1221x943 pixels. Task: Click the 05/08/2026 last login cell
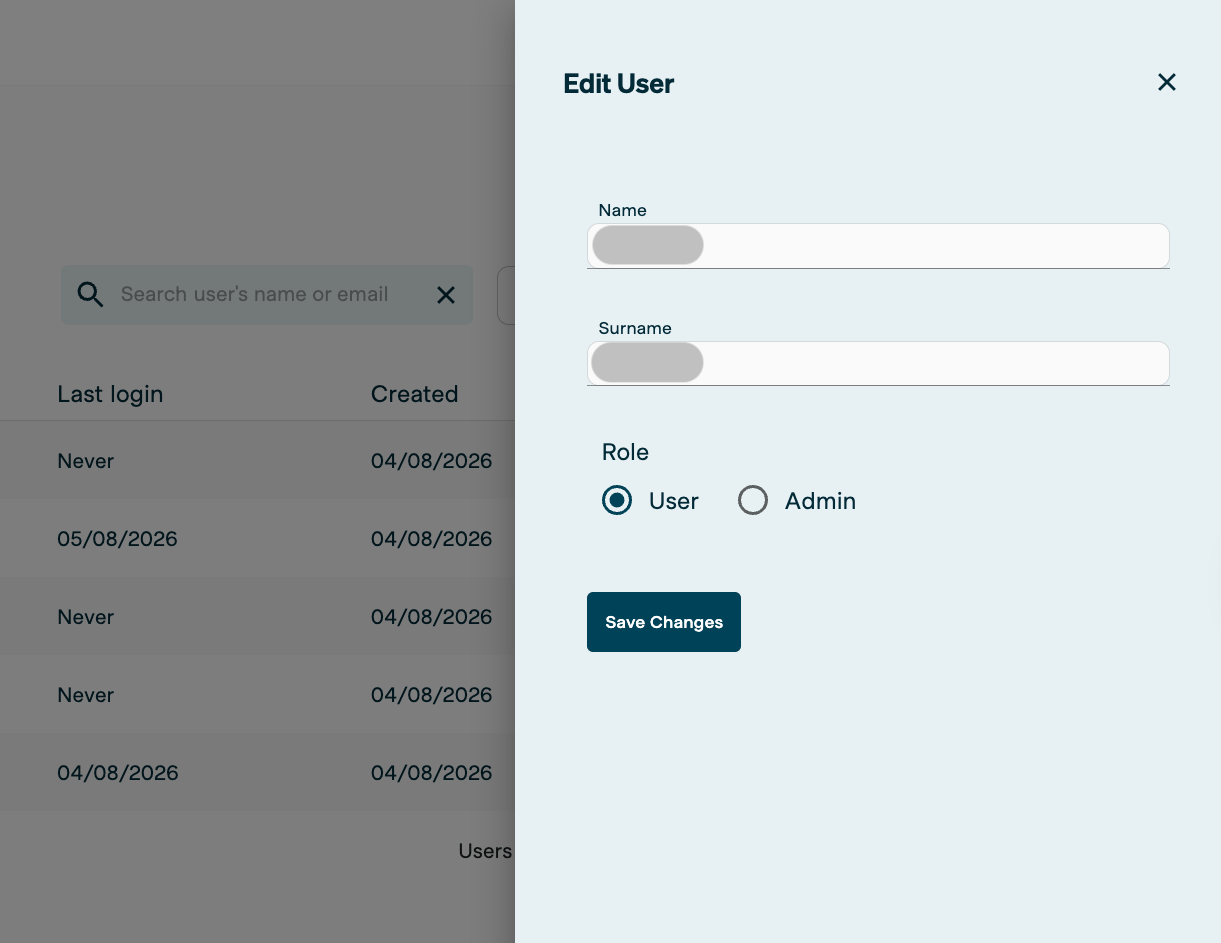[x=117, y=539]
